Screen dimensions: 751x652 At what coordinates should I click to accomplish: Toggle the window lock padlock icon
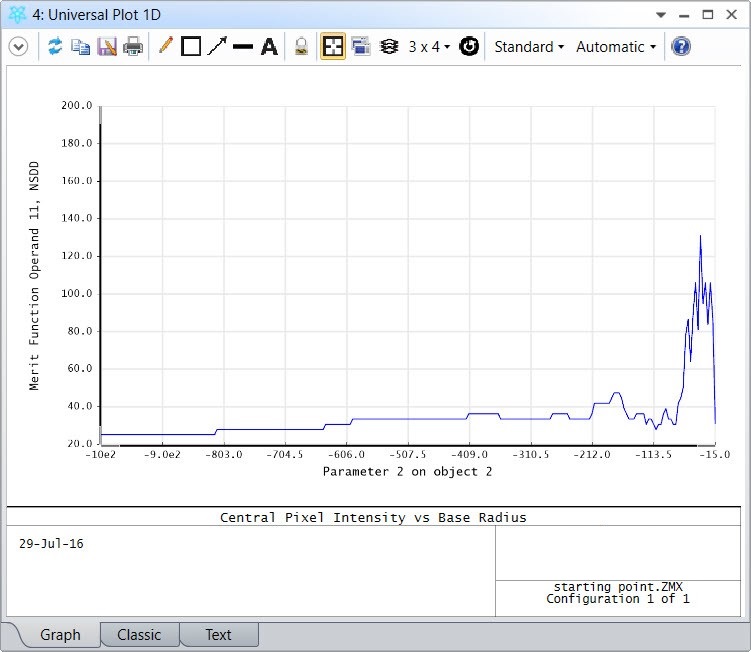click(x=301, y=47)
